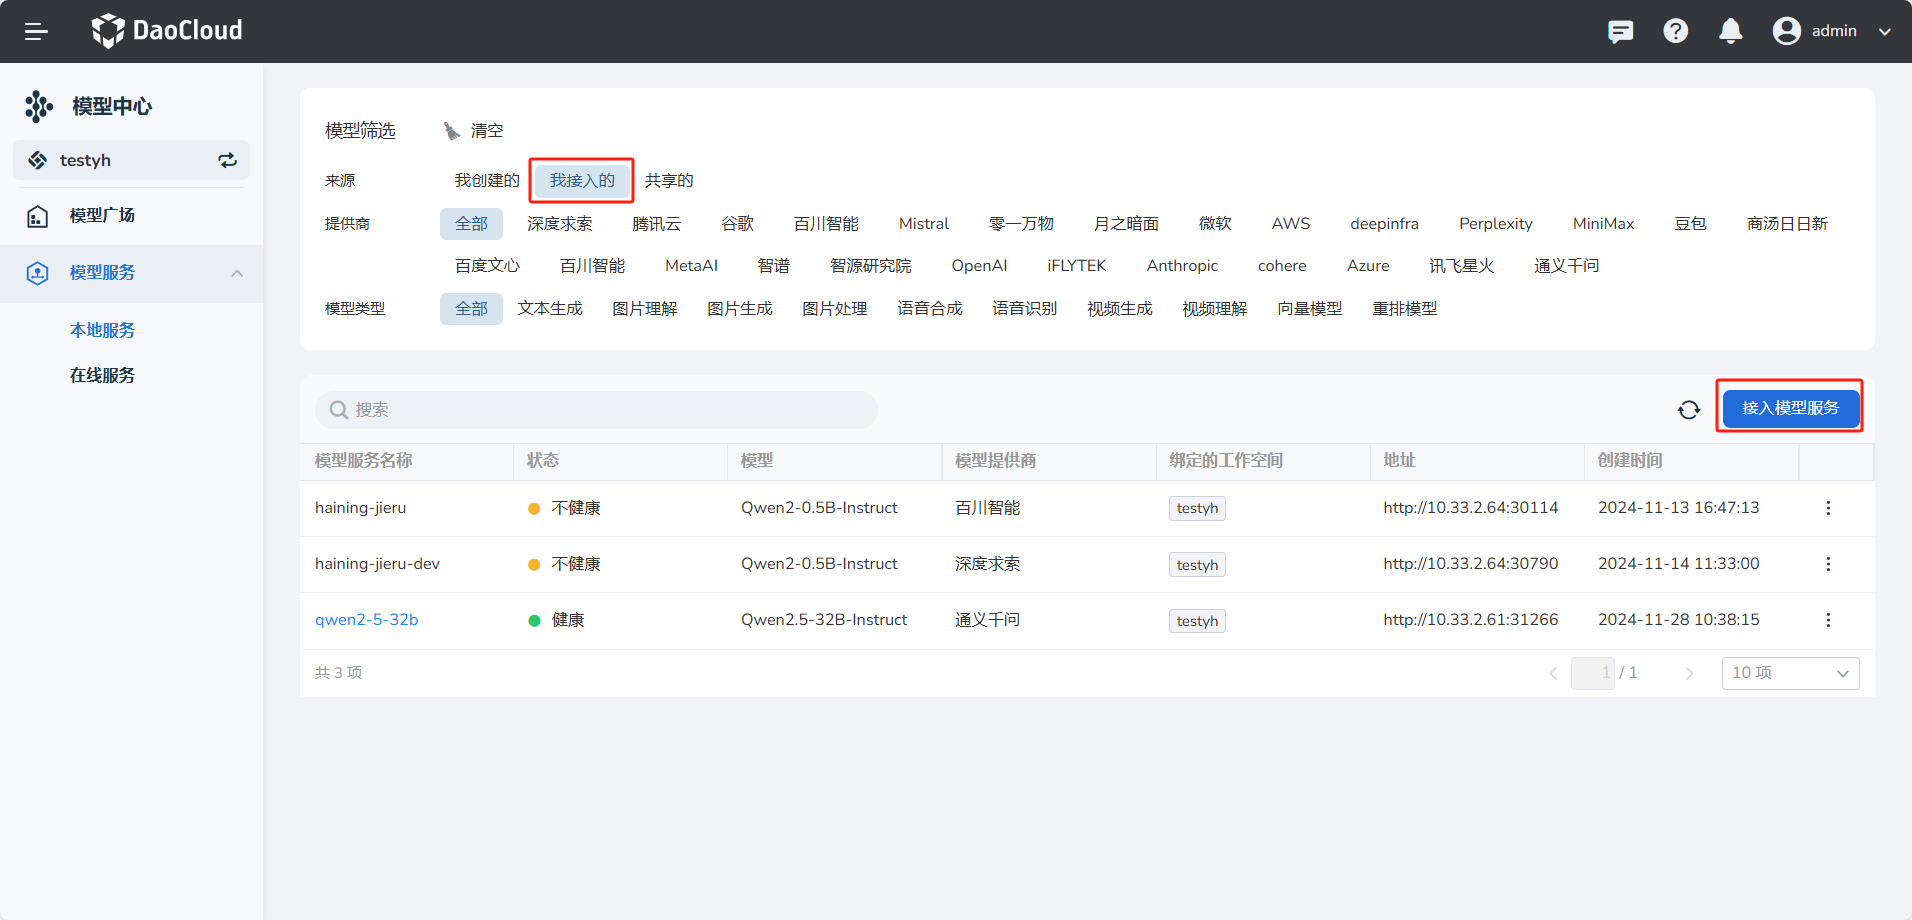
Task: Filter provider by MiniMax
Action: [1603, 224]
